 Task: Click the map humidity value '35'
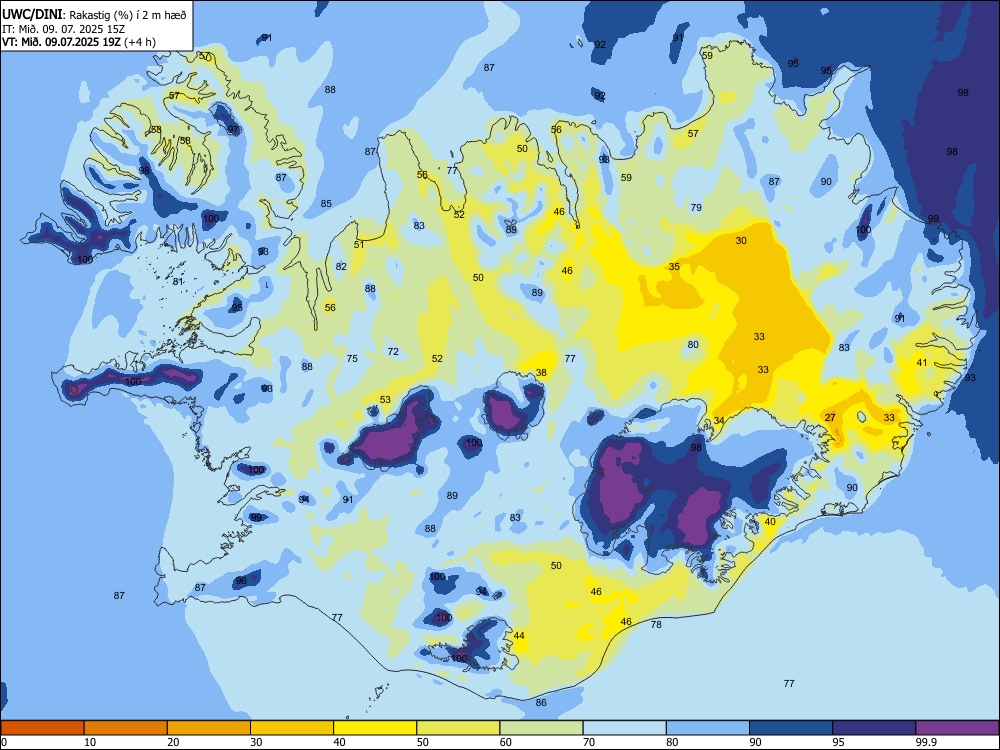point(674,267)
